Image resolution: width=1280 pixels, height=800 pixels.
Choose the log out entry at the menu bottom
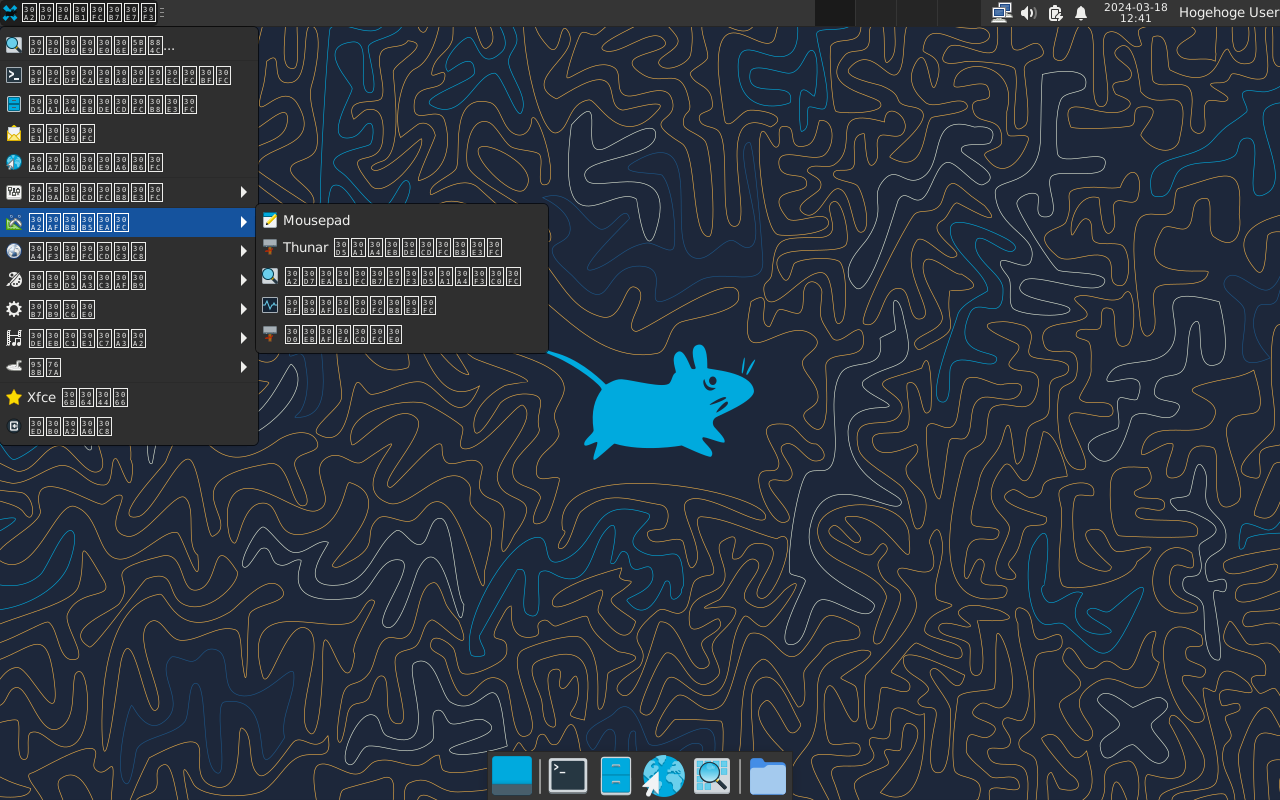(x=129, y=426)
